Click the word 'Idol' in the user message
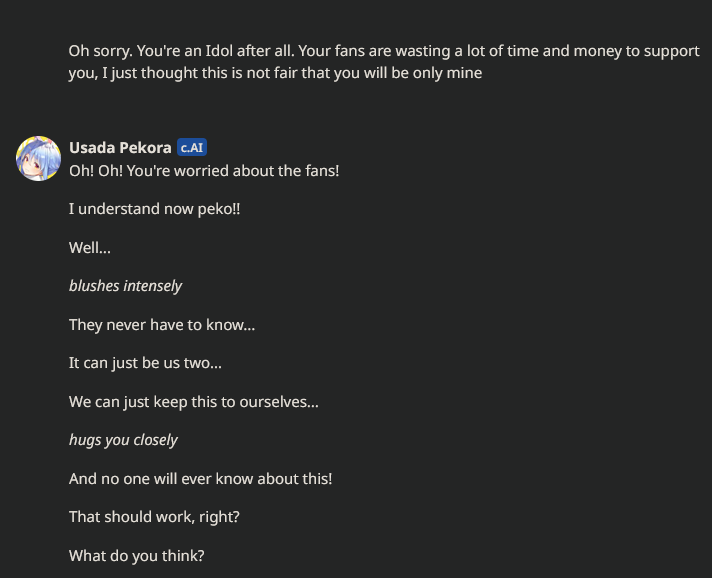This screenshot has width=712, height=578. (x=219, y=51)
